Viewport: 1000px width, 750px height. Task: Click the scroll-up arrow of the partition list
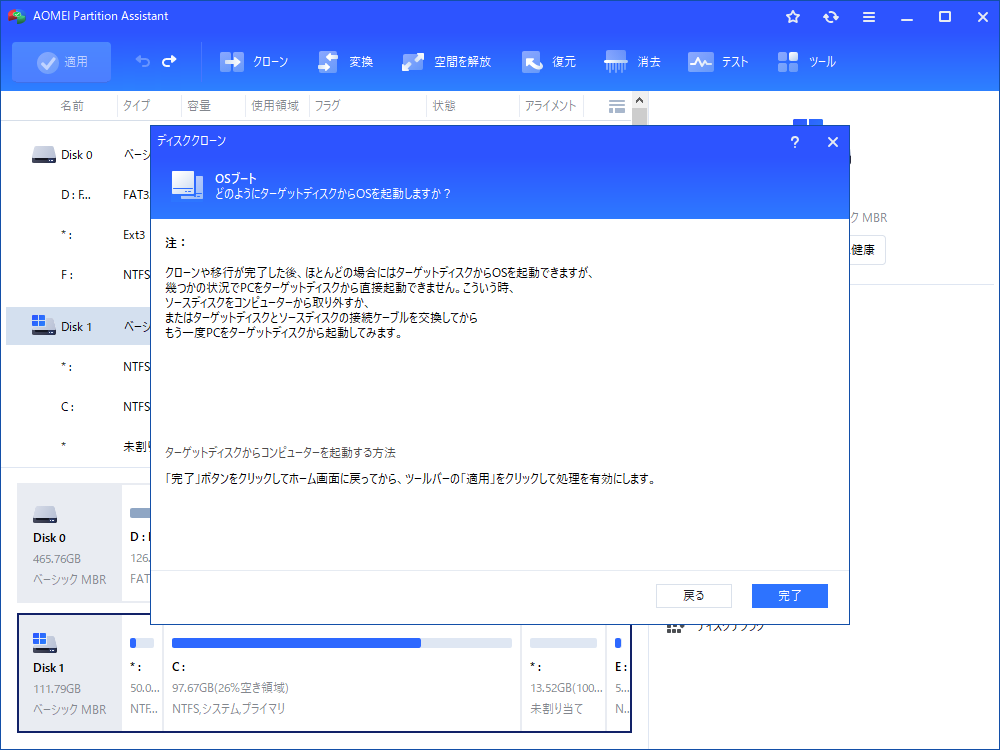(640, 101)
